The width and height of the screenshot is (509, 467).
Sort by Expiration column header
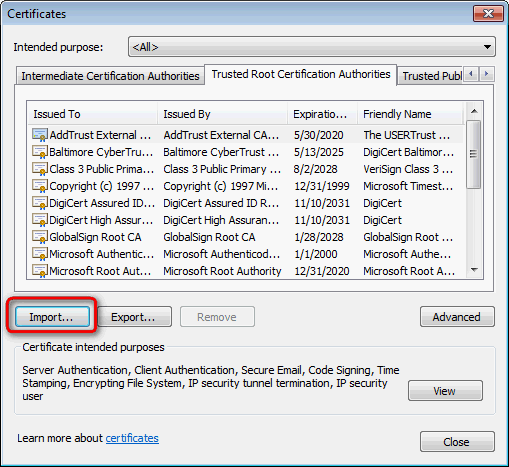pos(322,114)
